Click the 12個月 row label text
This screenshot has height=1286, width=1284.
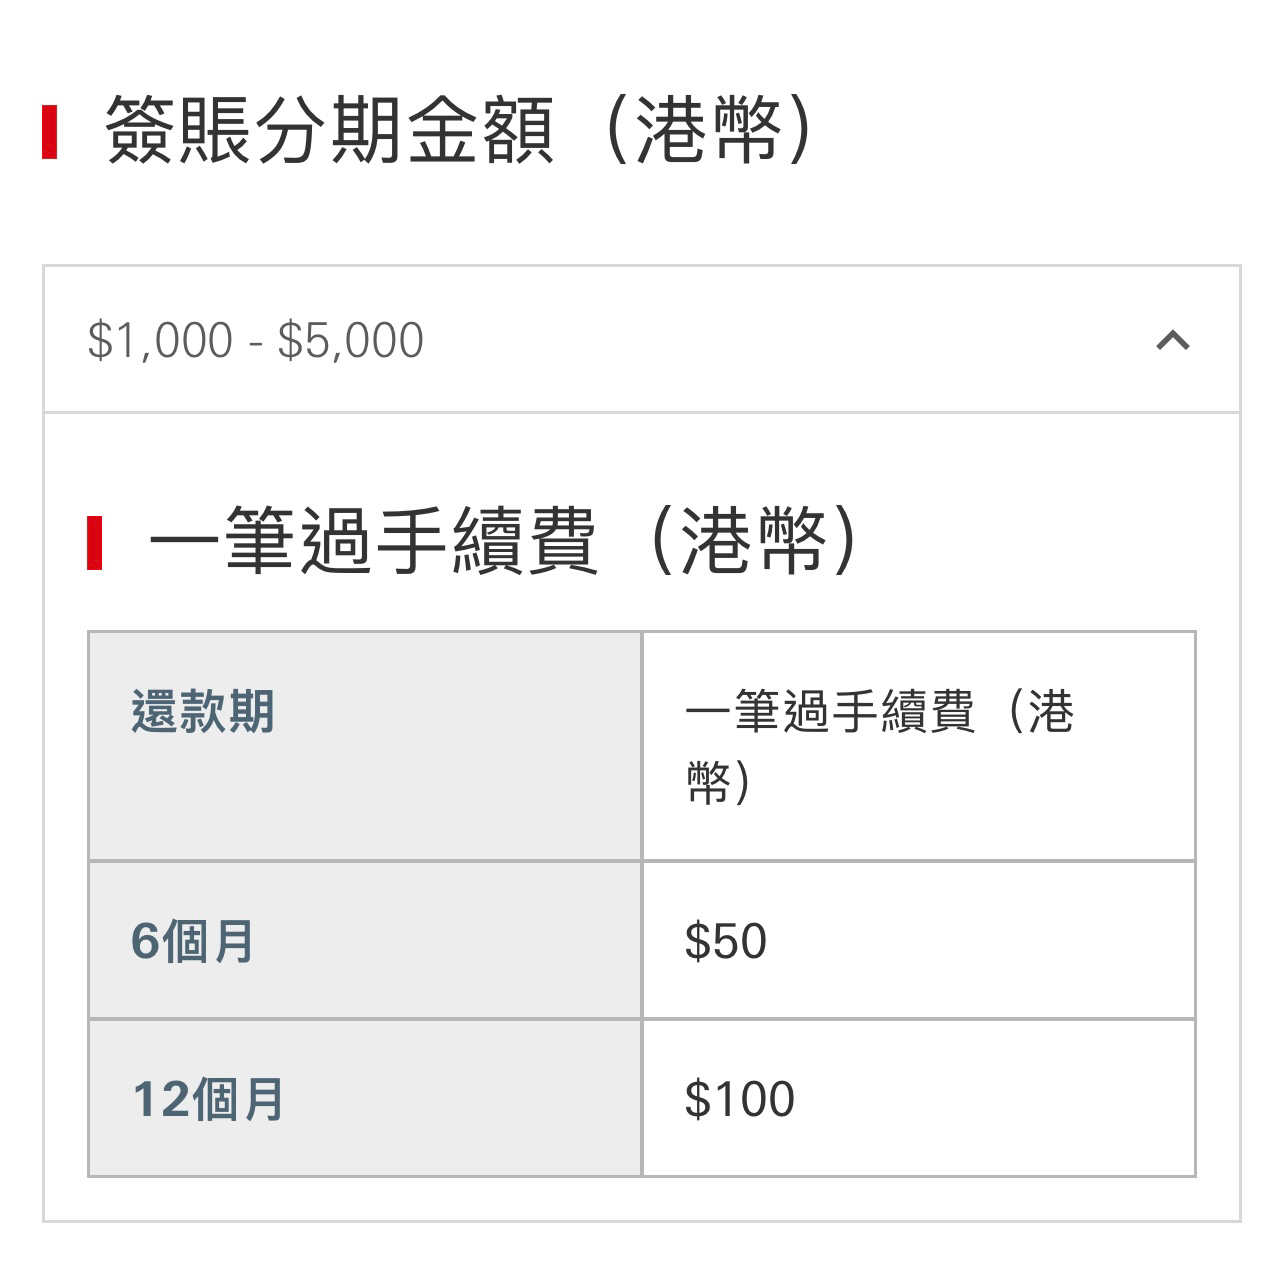point(208,1099)
